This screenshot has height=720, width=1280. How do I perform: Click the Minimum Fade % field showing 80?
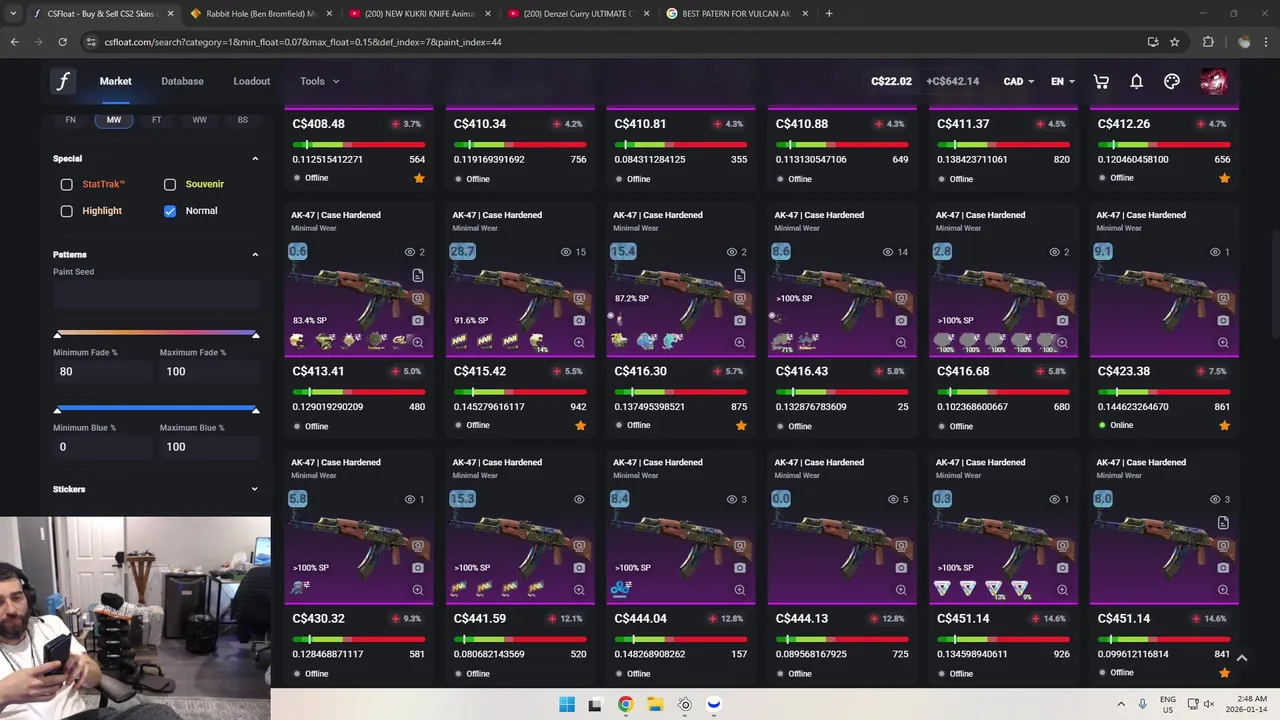click(x=101, y=371)
